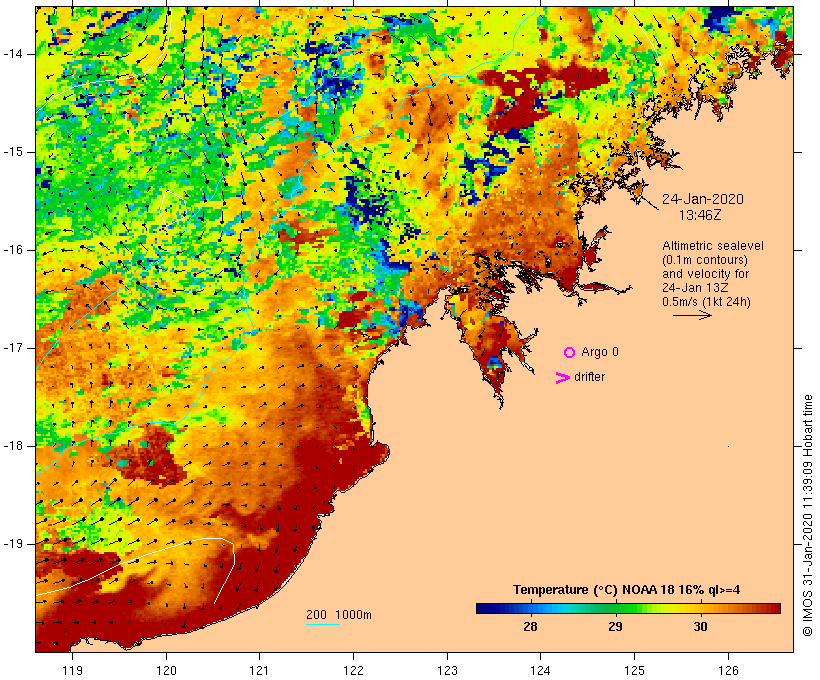
Task: Click the -17 latitude axis label
Action: [12, 348]
